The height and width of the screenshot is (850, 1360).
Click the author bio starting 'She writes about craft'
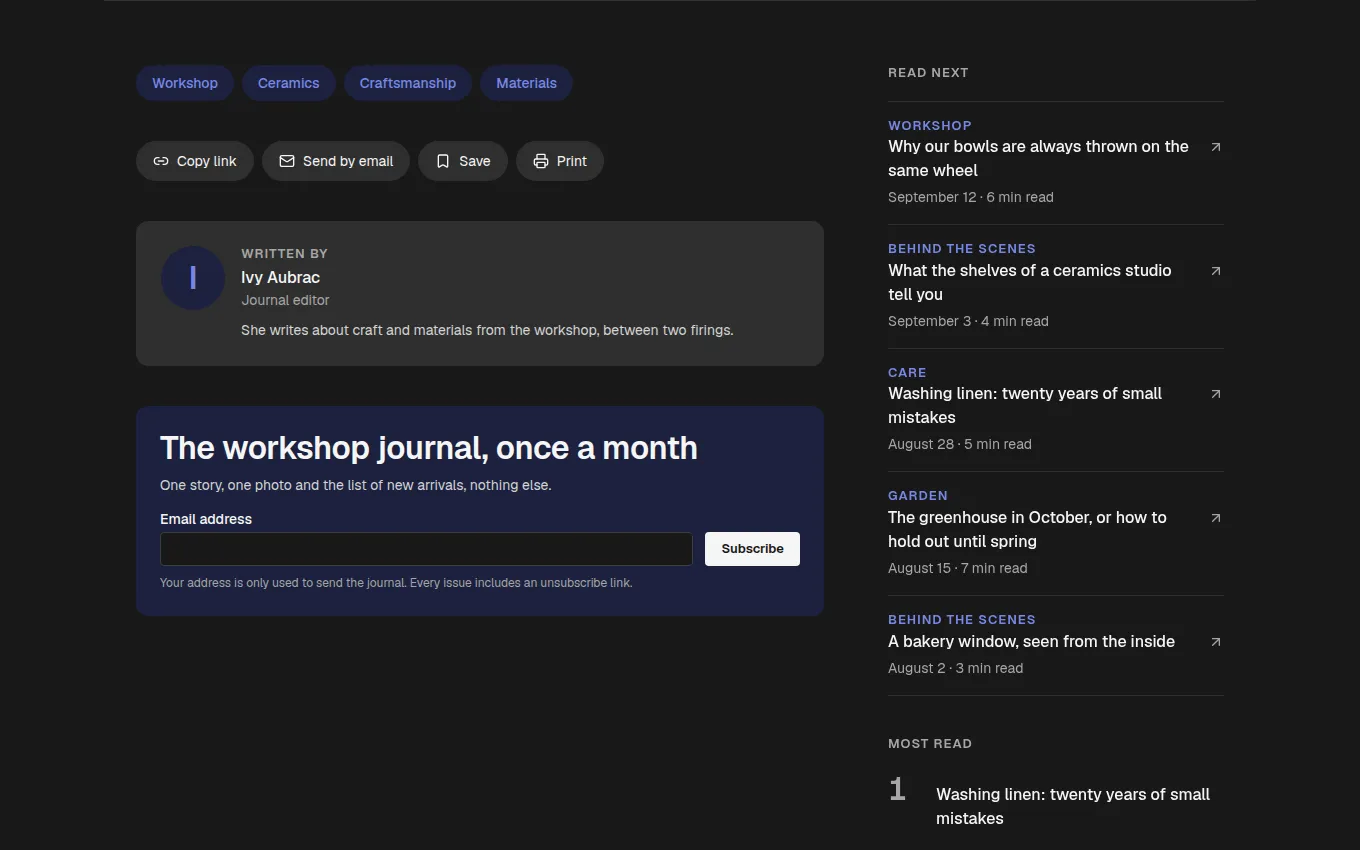point(487,330)
